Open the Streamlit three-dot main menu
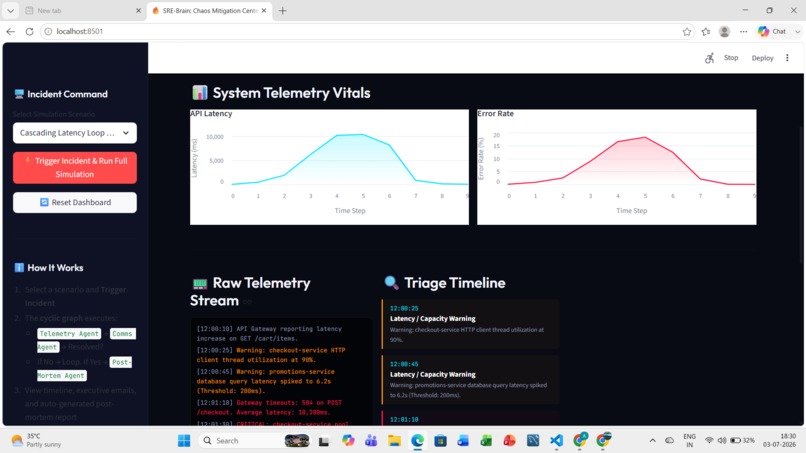 pos(787,58)
